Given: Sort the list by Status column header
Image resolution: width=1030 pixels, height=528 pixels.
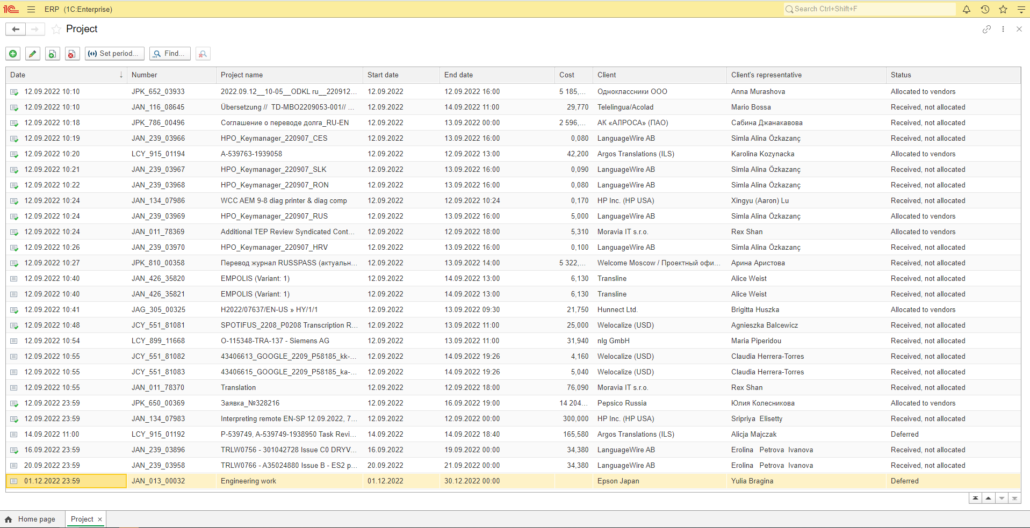Looking at the screenshot, I should (x=901, y=75).
